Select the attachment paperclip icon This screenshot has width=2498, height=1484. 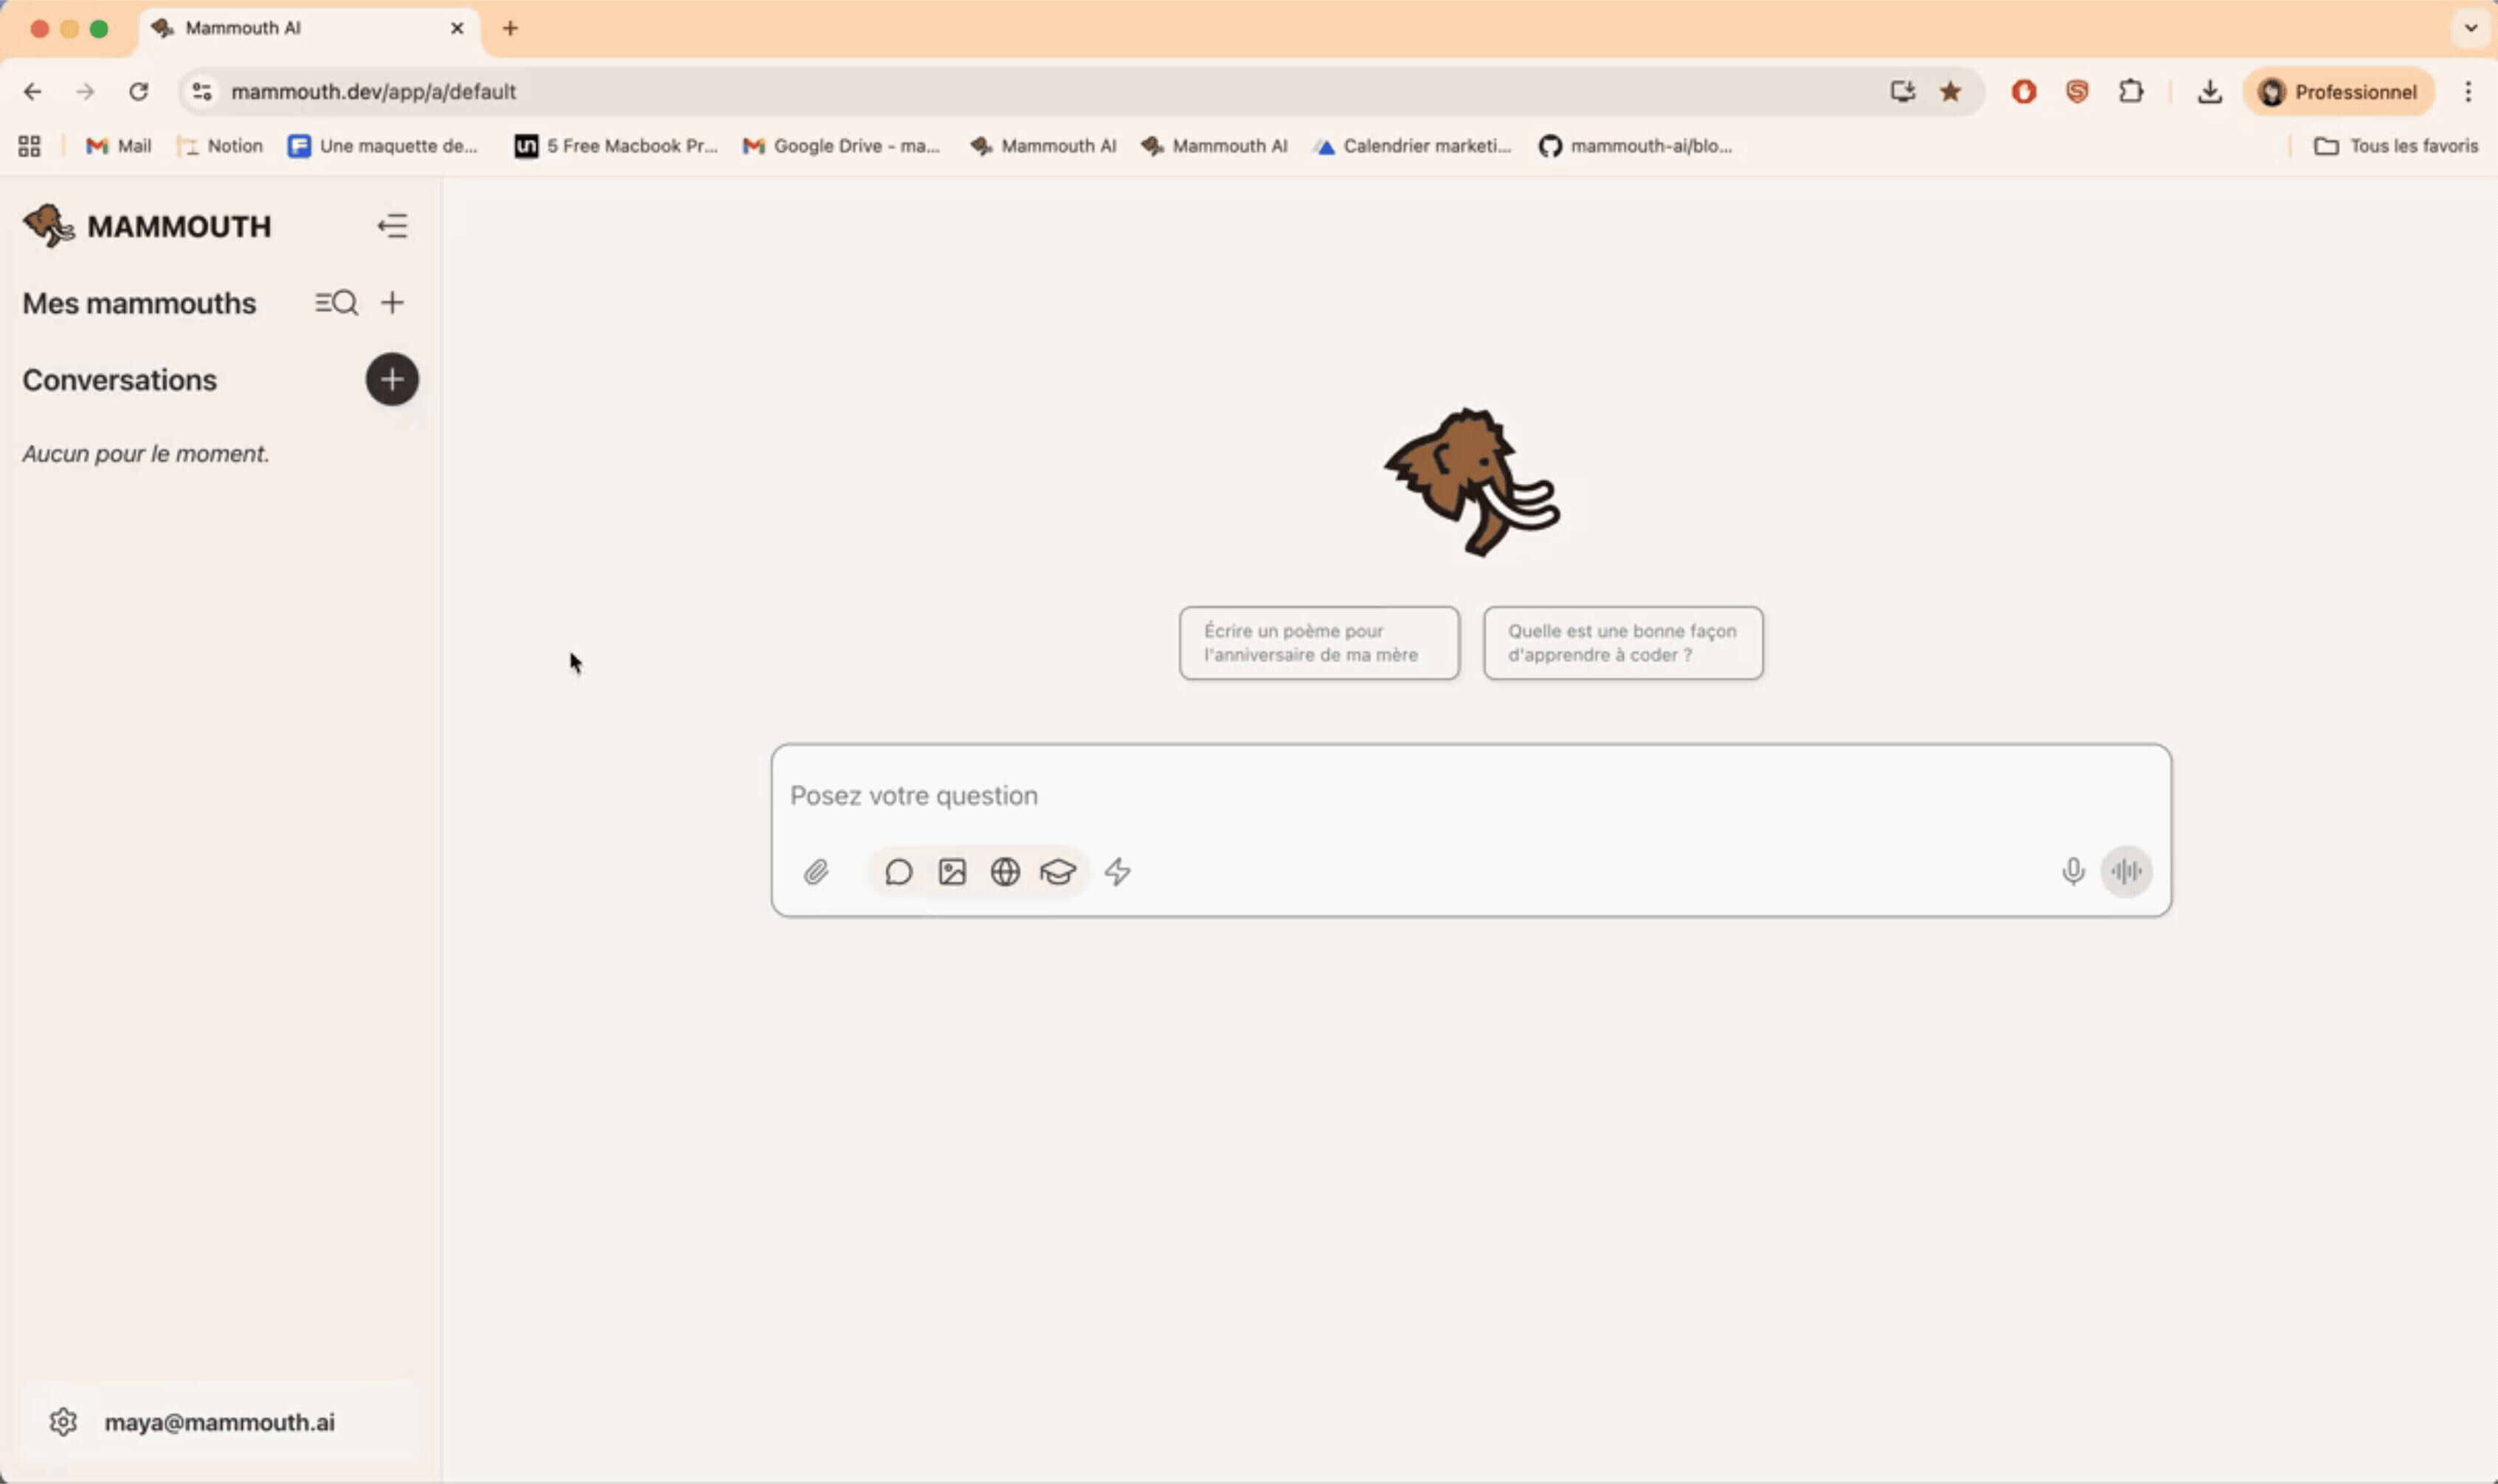[x=817, y=871]
